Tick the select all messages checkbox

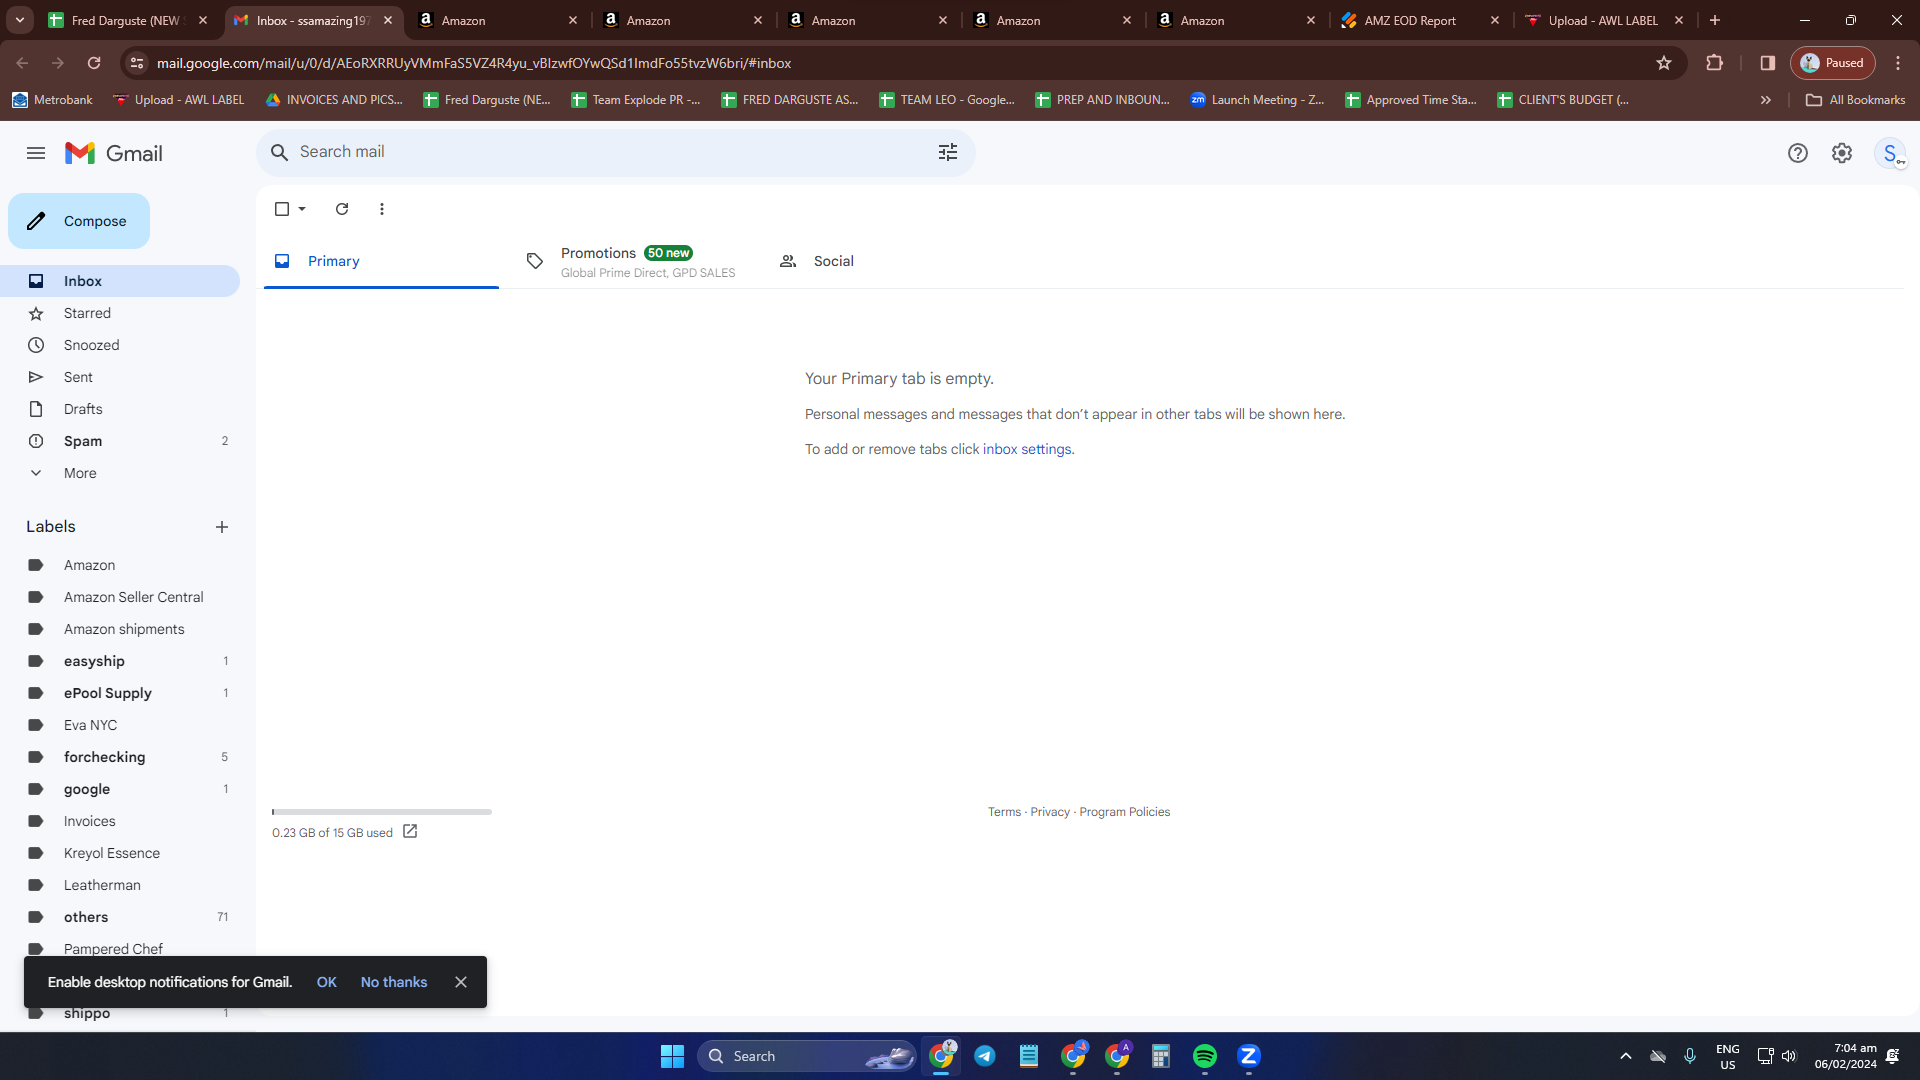pyautogui.click(x=282, y=209)
